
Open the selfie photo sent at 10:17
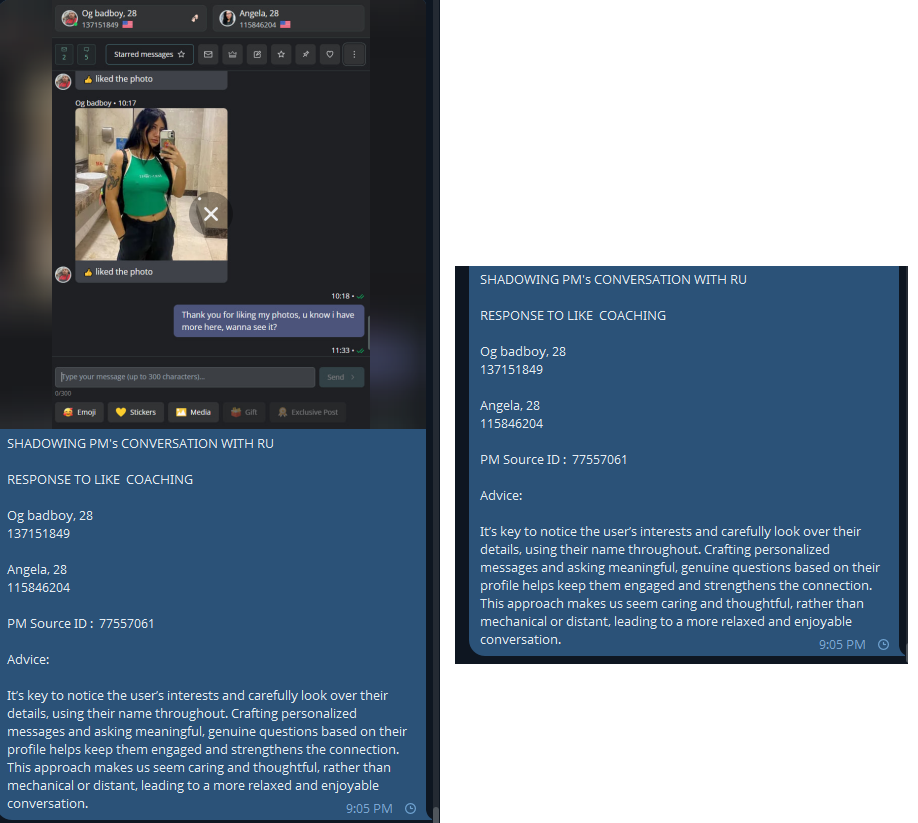151,184
